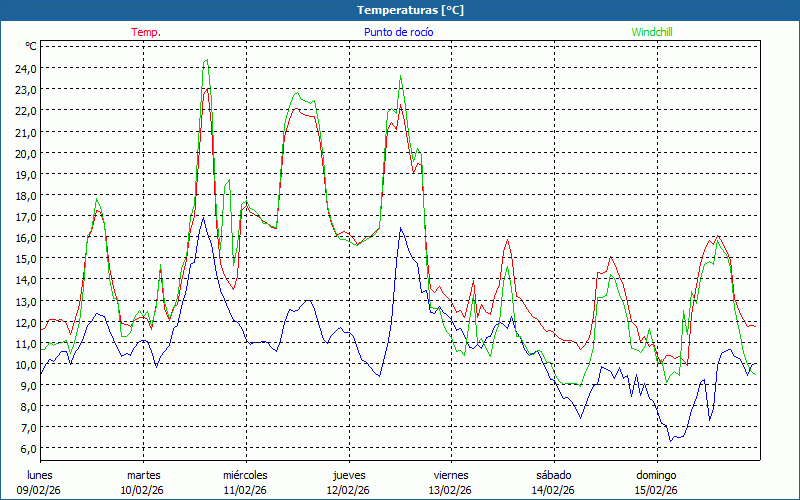Image resolution: width=800 pixels, height=500 pixels.
Task: Click the '°C' unit label on the axis
Action: click(x=31, y=46)
